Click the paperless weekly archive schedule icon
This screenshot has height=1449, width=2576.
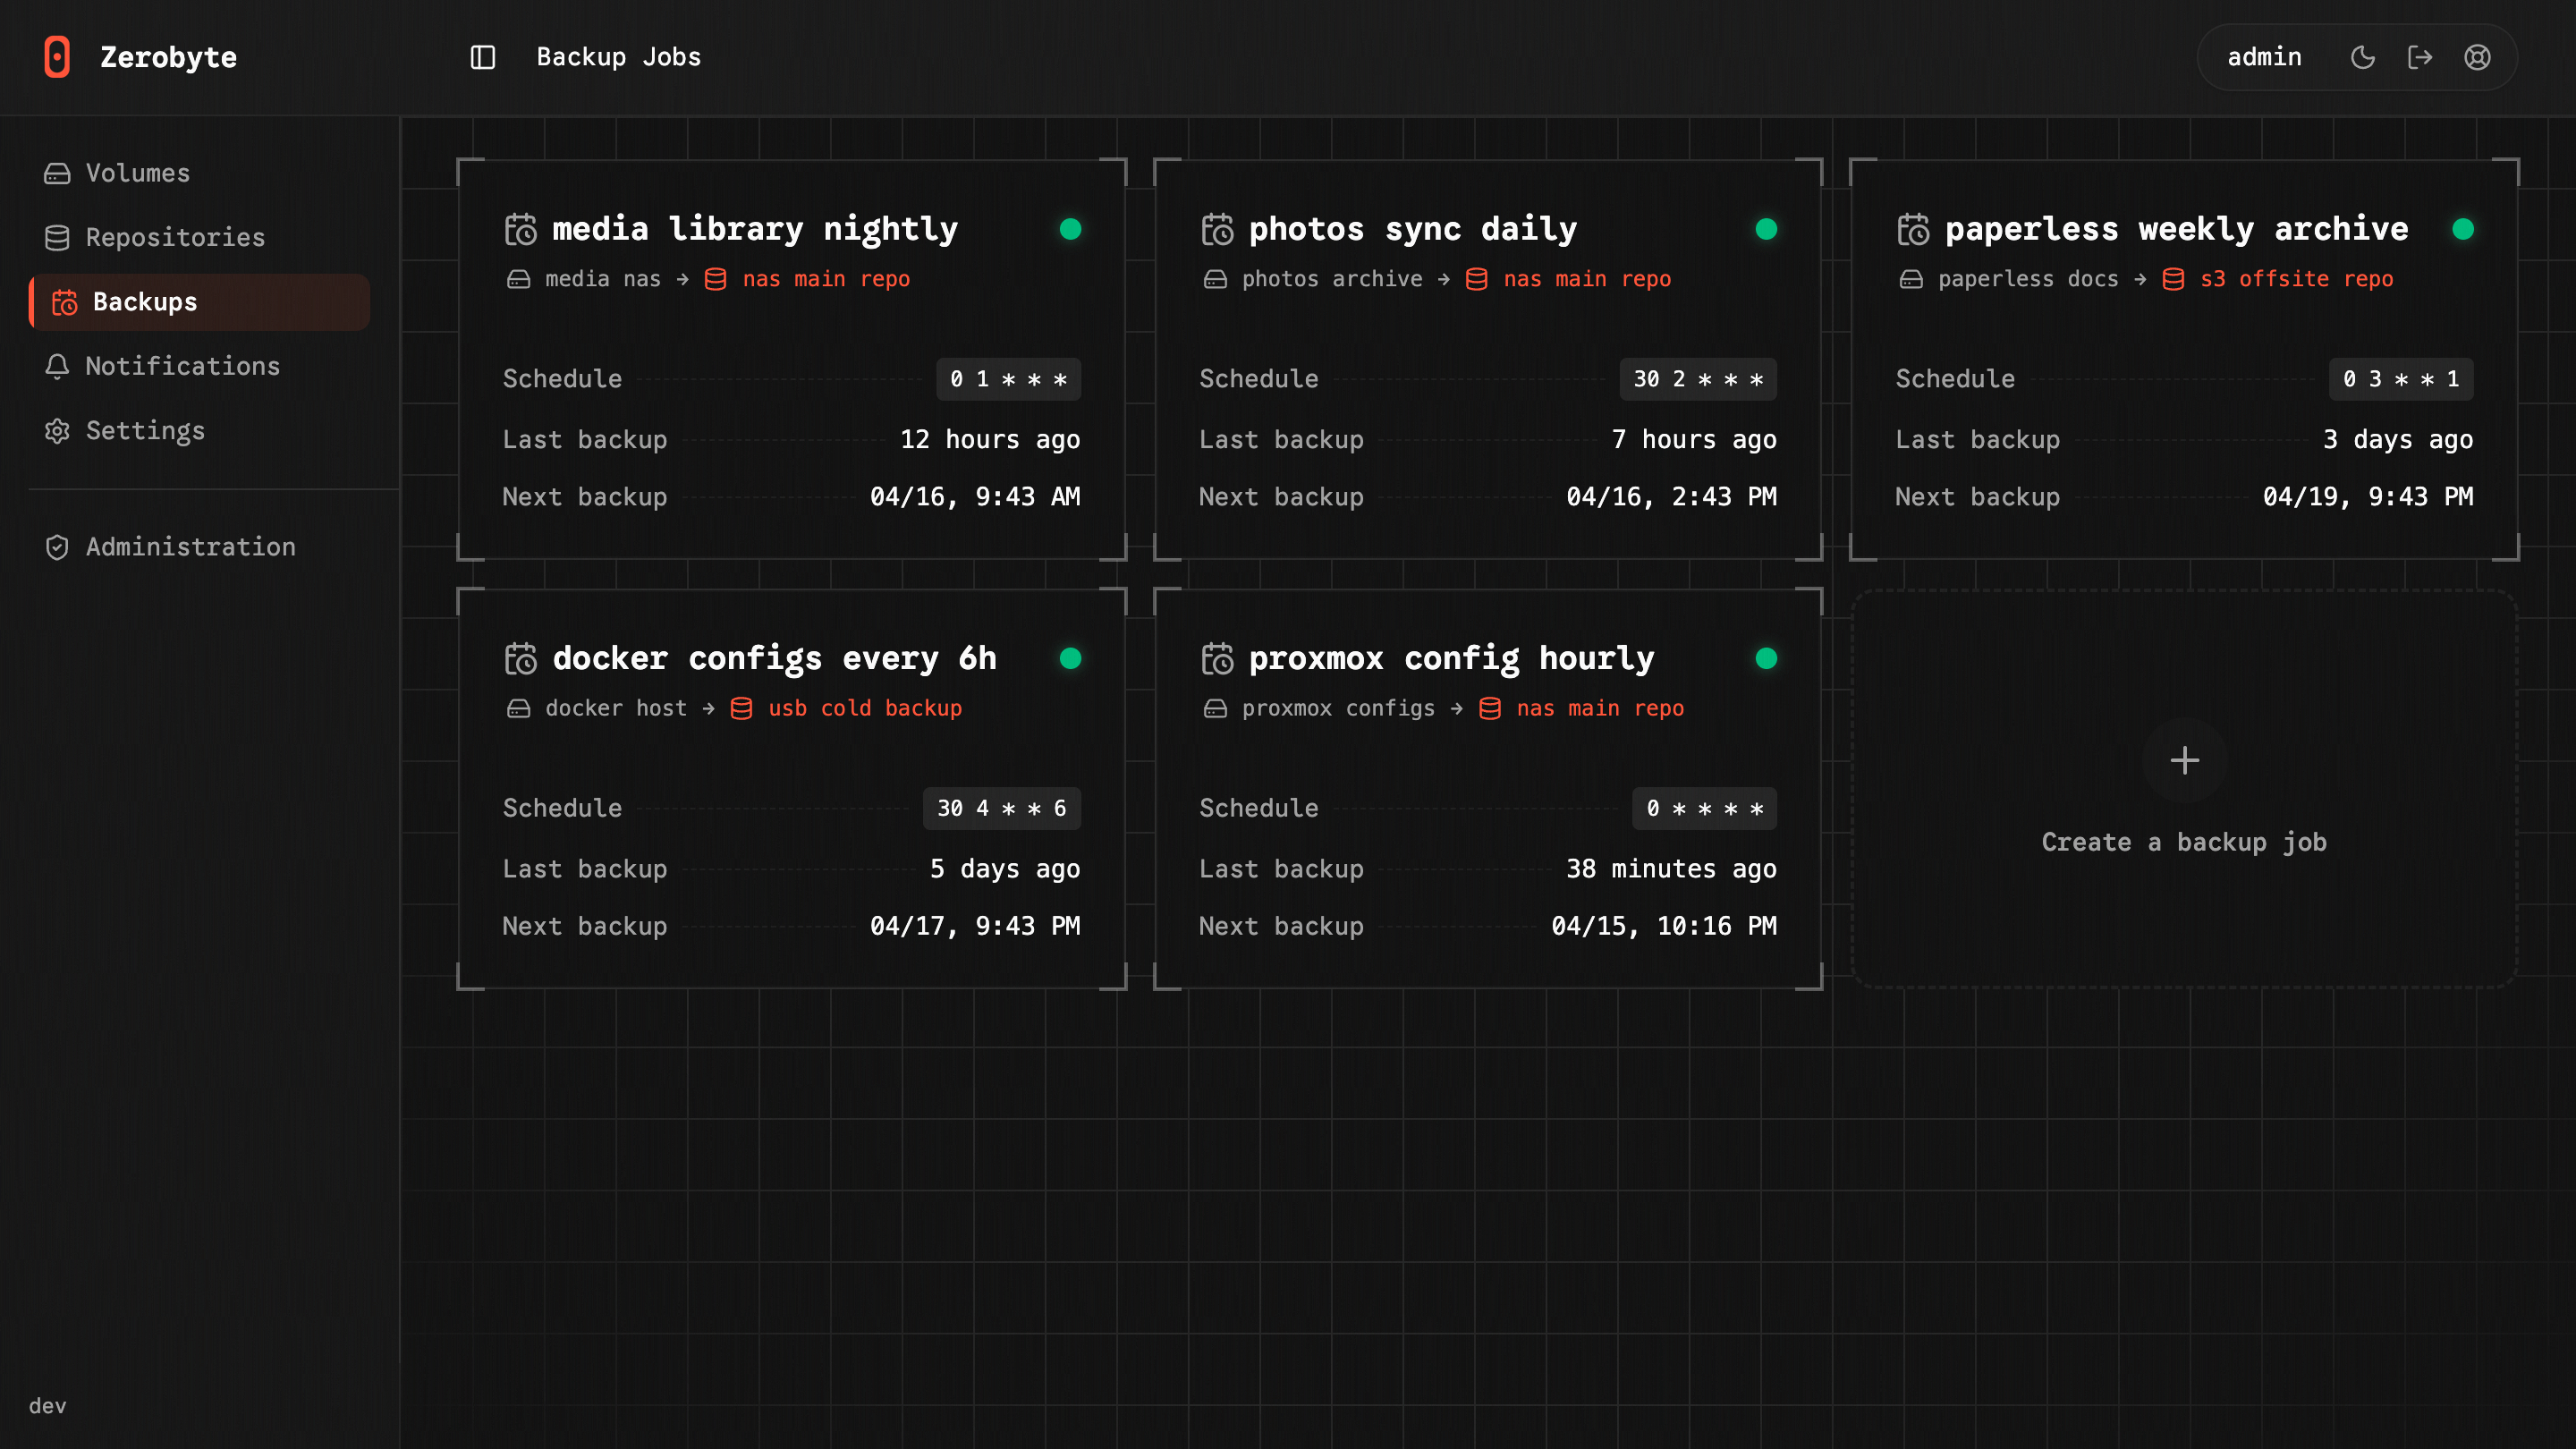click(1913, 230)
